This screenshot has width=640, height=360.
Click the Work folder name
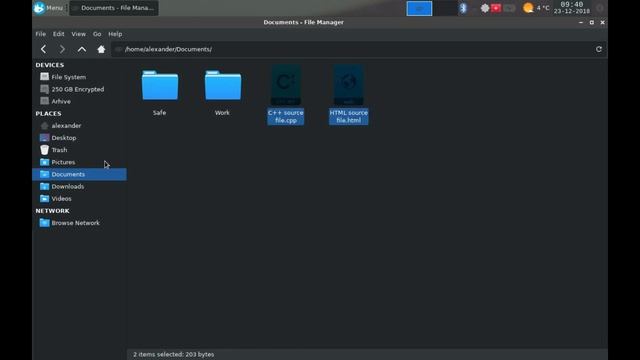222,113
